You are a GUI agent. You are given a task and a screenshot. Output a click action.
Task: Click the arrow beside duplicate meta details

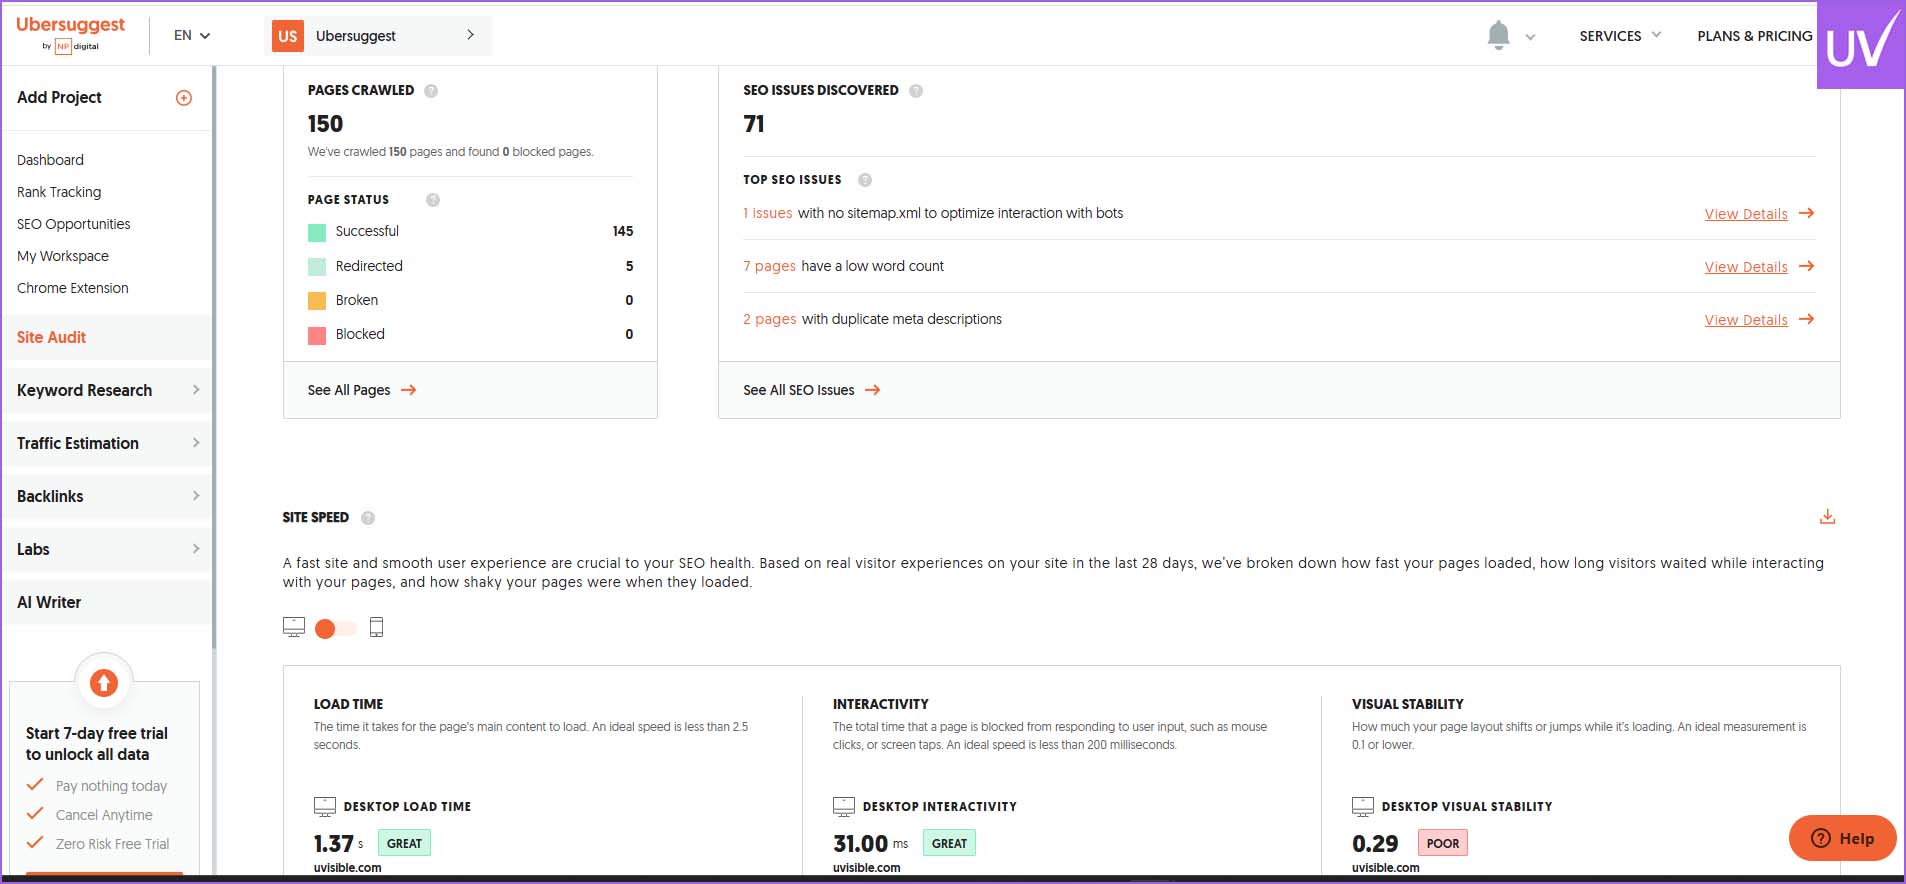pos(1806,319)
